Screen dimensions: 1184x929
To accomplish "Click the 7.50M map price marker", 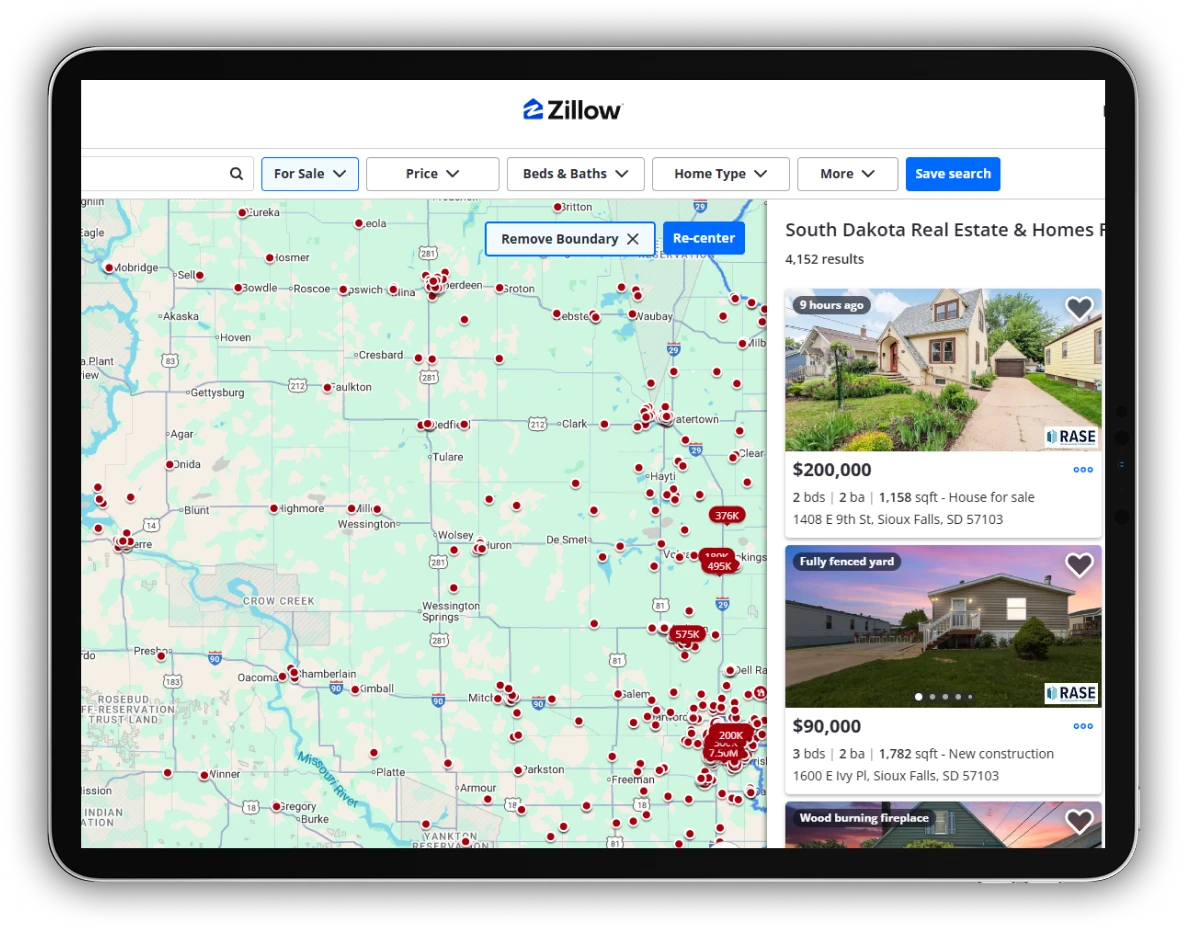I will (x=723, y=753).
